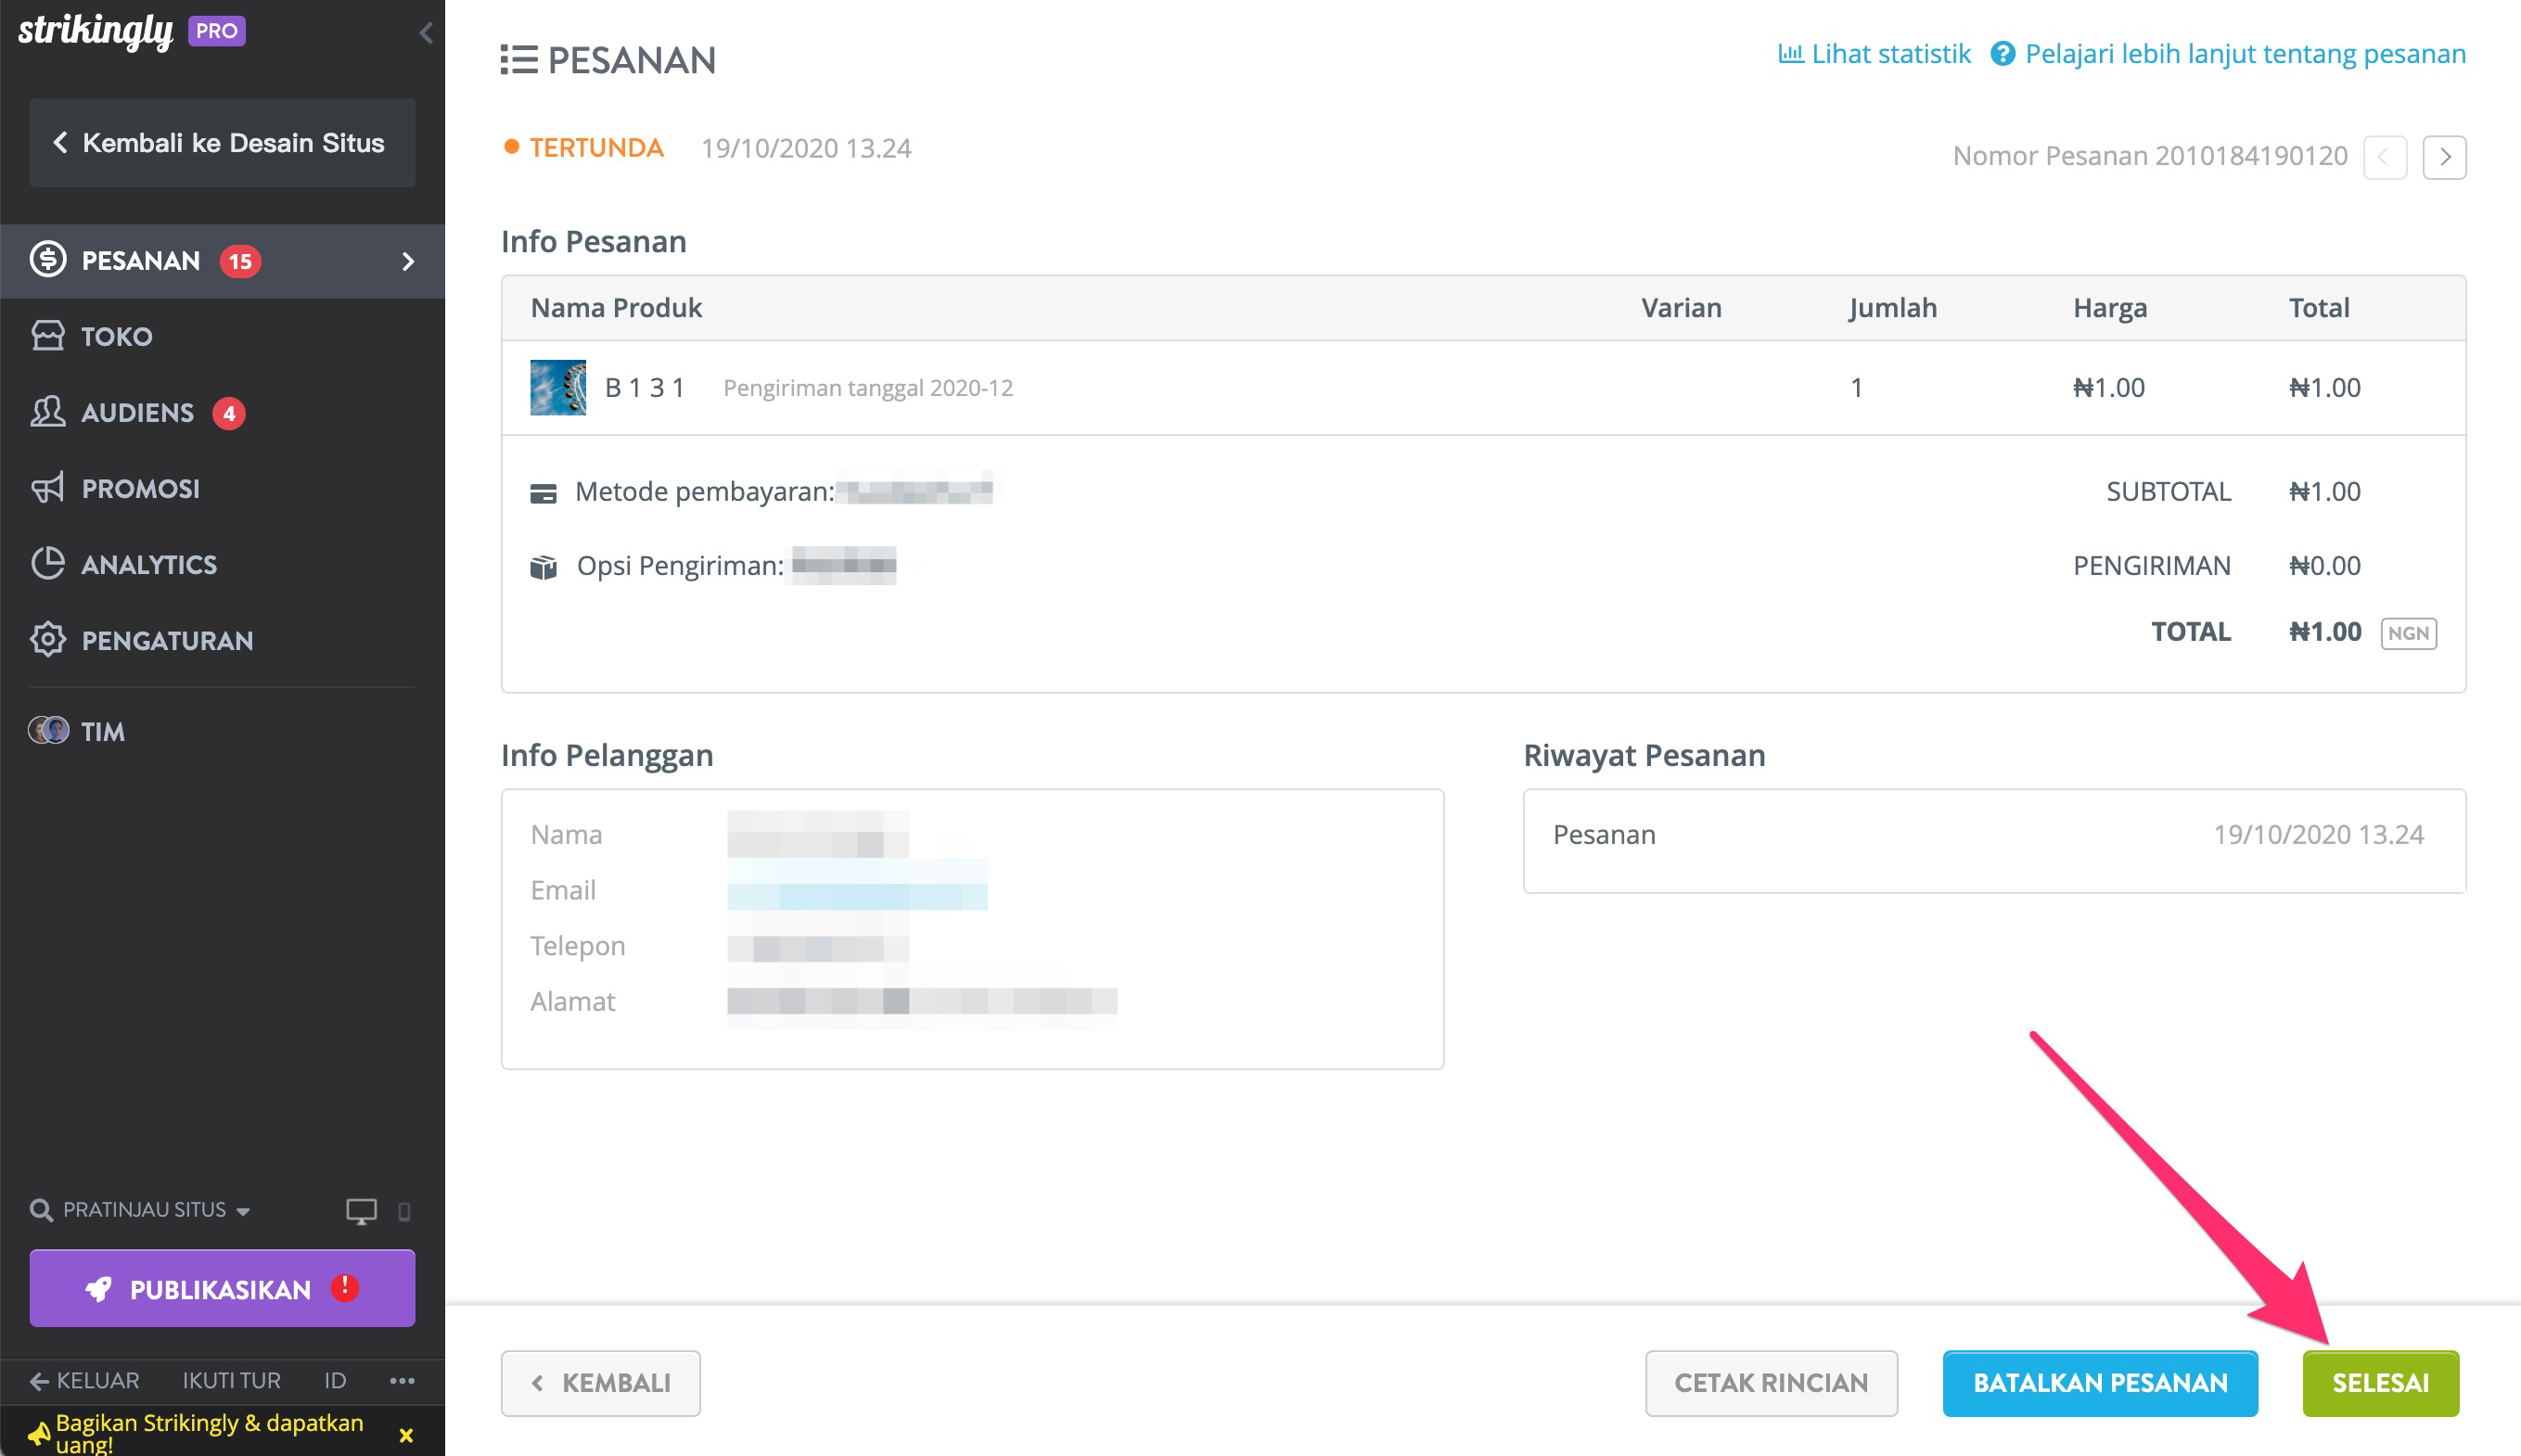
Task: Open PENGATURAN settings
Action: pyautogui.click(x=222, y=641)
